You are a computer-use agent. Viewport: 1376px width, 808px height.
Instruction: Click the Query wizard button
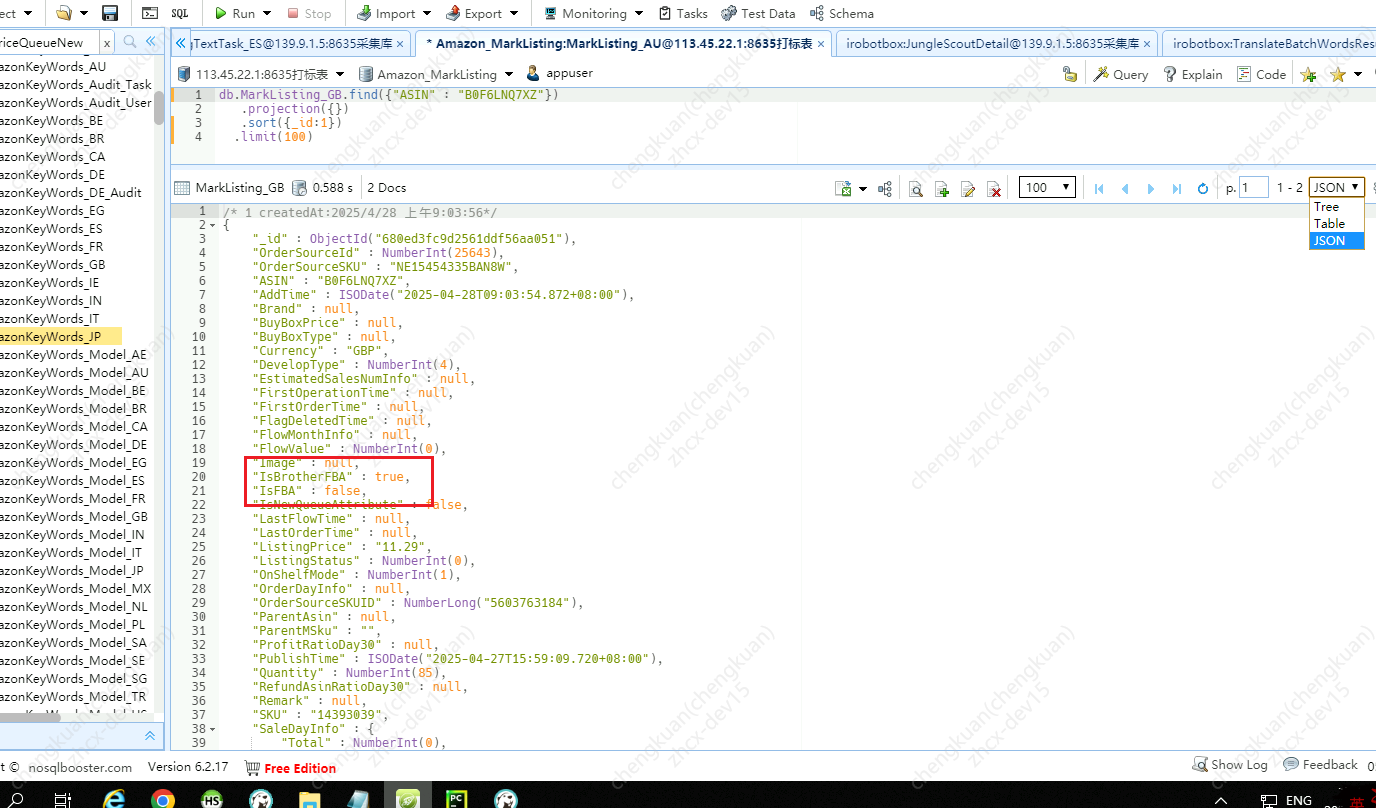click(1120, 74)
